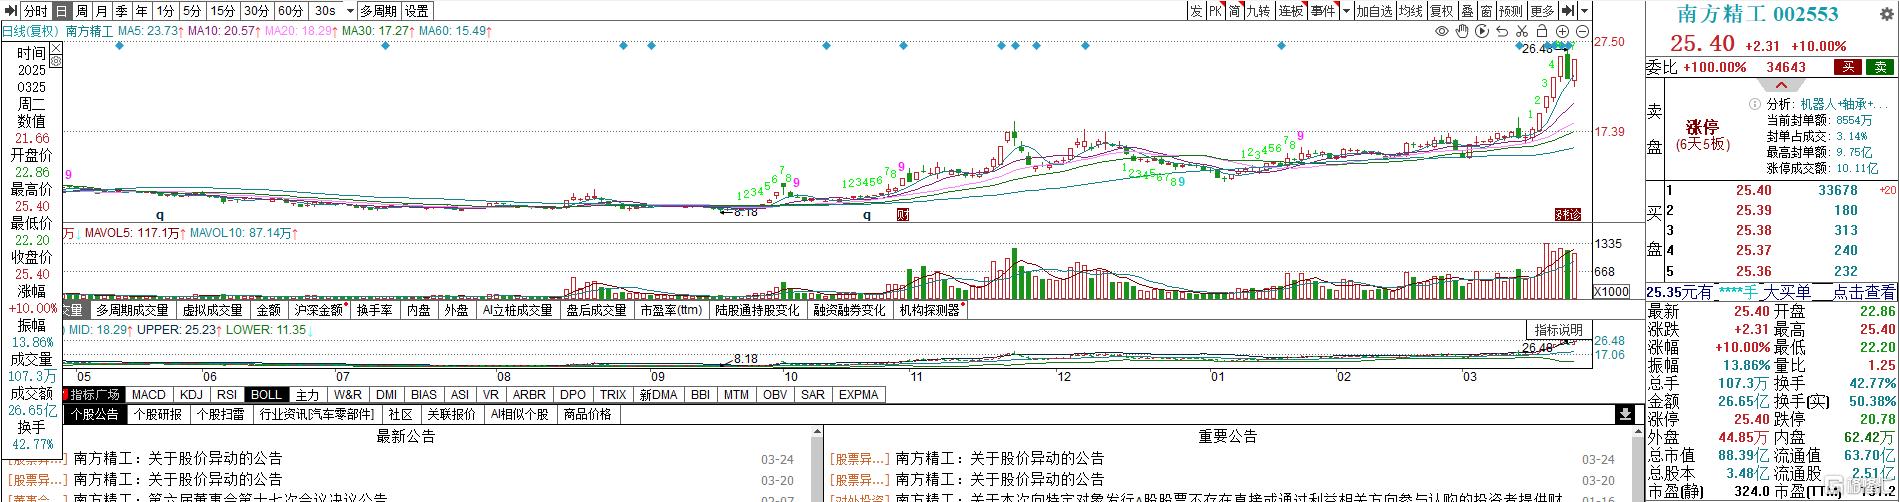Screen dimensions: 1899x502
Task: Select the 周 weekly period
Action: tap(83, 11)
